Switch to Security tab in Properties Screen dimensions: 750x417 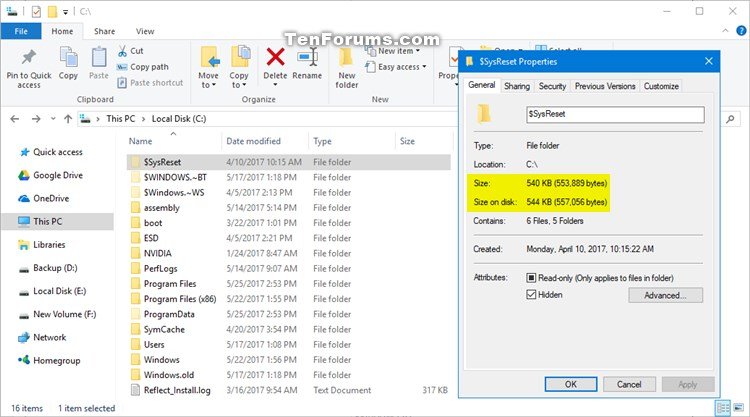(x=552, y=86)
